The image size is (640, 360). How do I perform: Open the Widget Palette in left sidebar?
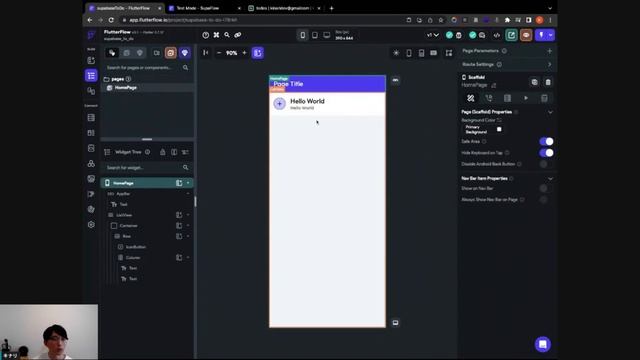pos(91,61)
